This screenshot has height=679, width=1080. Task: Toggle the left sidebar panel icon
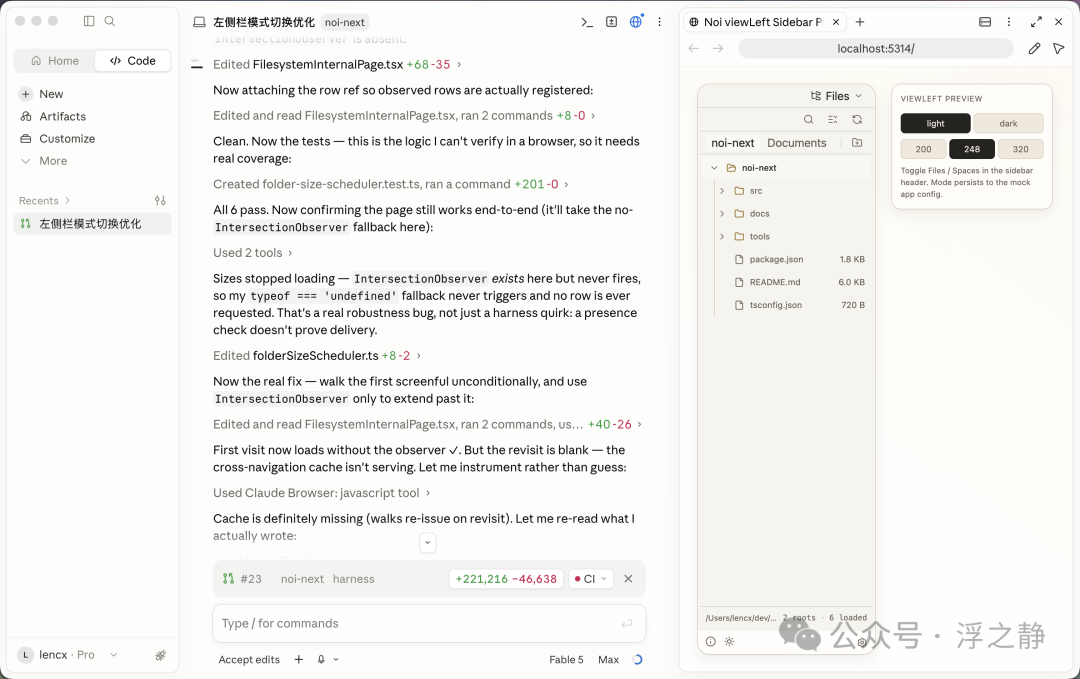pyautogui.click(x=89, y=21)
